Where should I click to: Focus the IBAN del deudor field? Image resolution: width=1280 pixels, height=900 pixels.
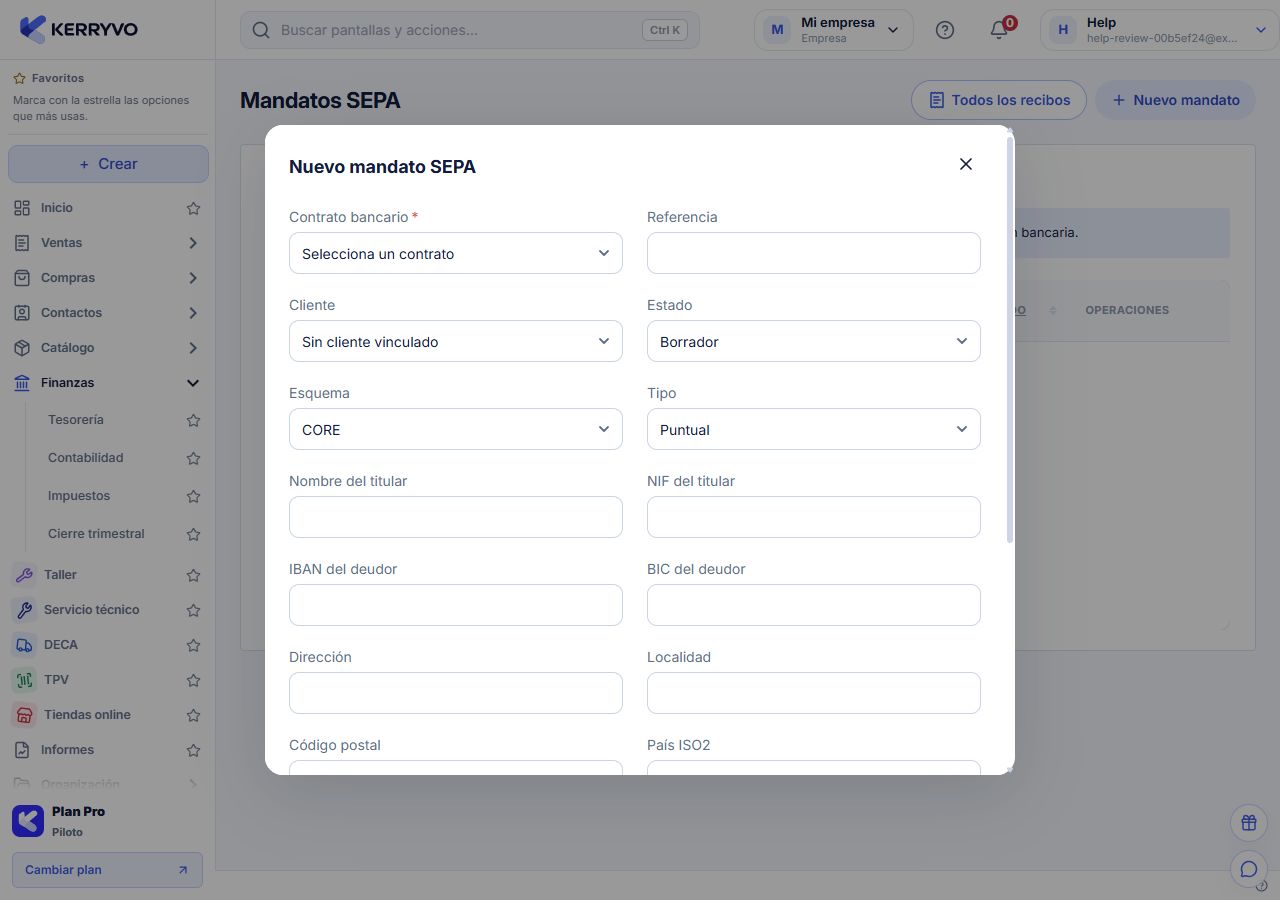coord(456,605)
